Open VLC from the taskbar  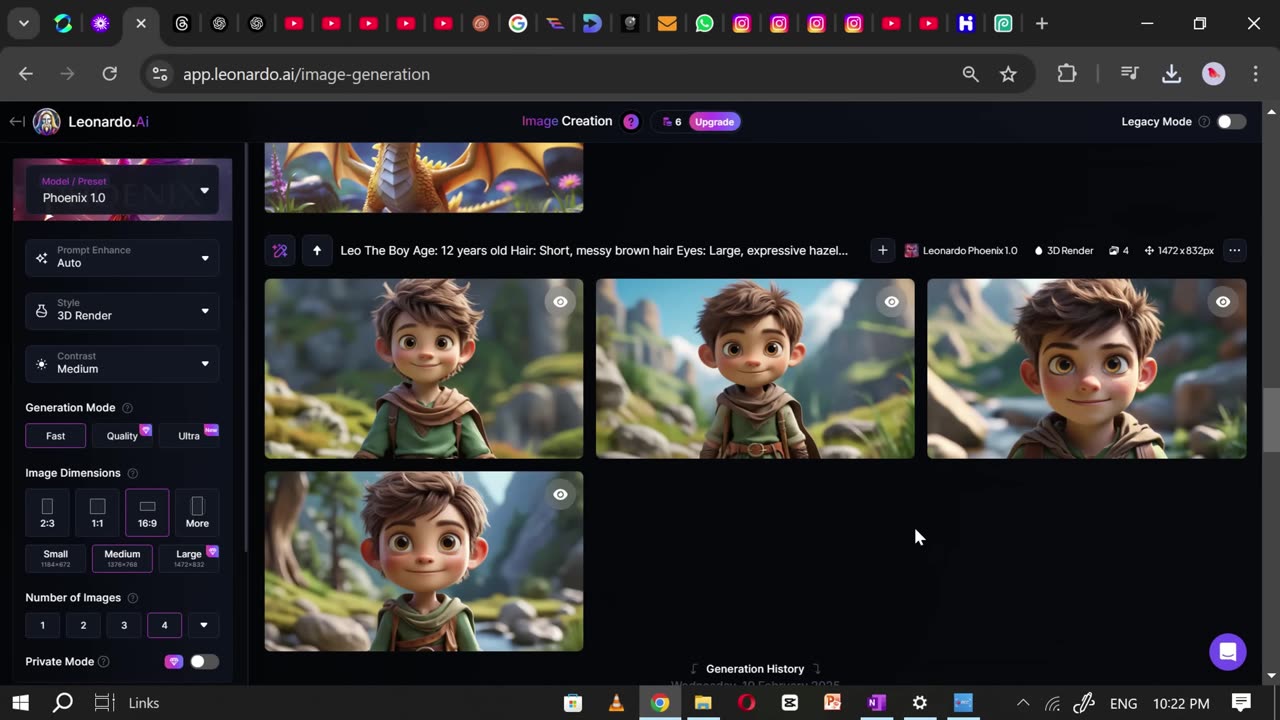coord(616,703)
